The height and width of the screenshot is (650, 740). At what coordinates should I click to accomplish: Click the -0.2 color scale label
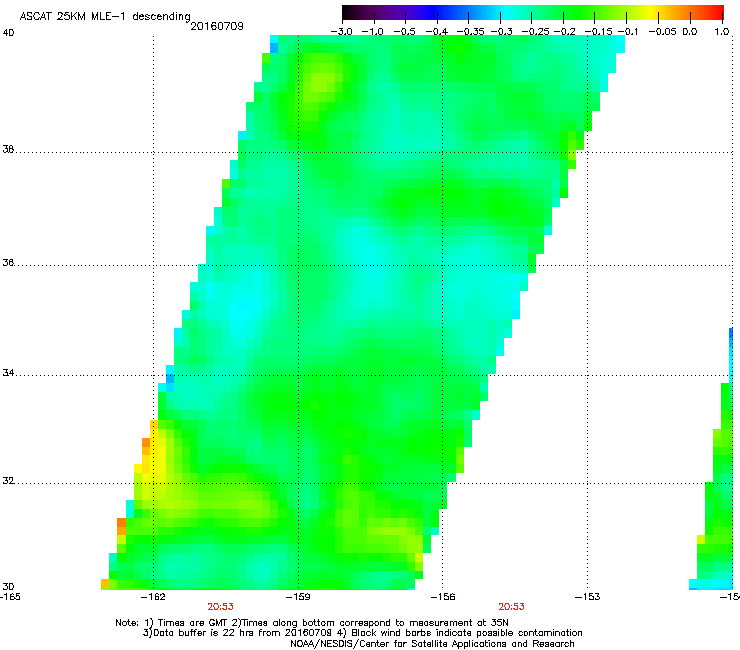click(x=565, y=32)
